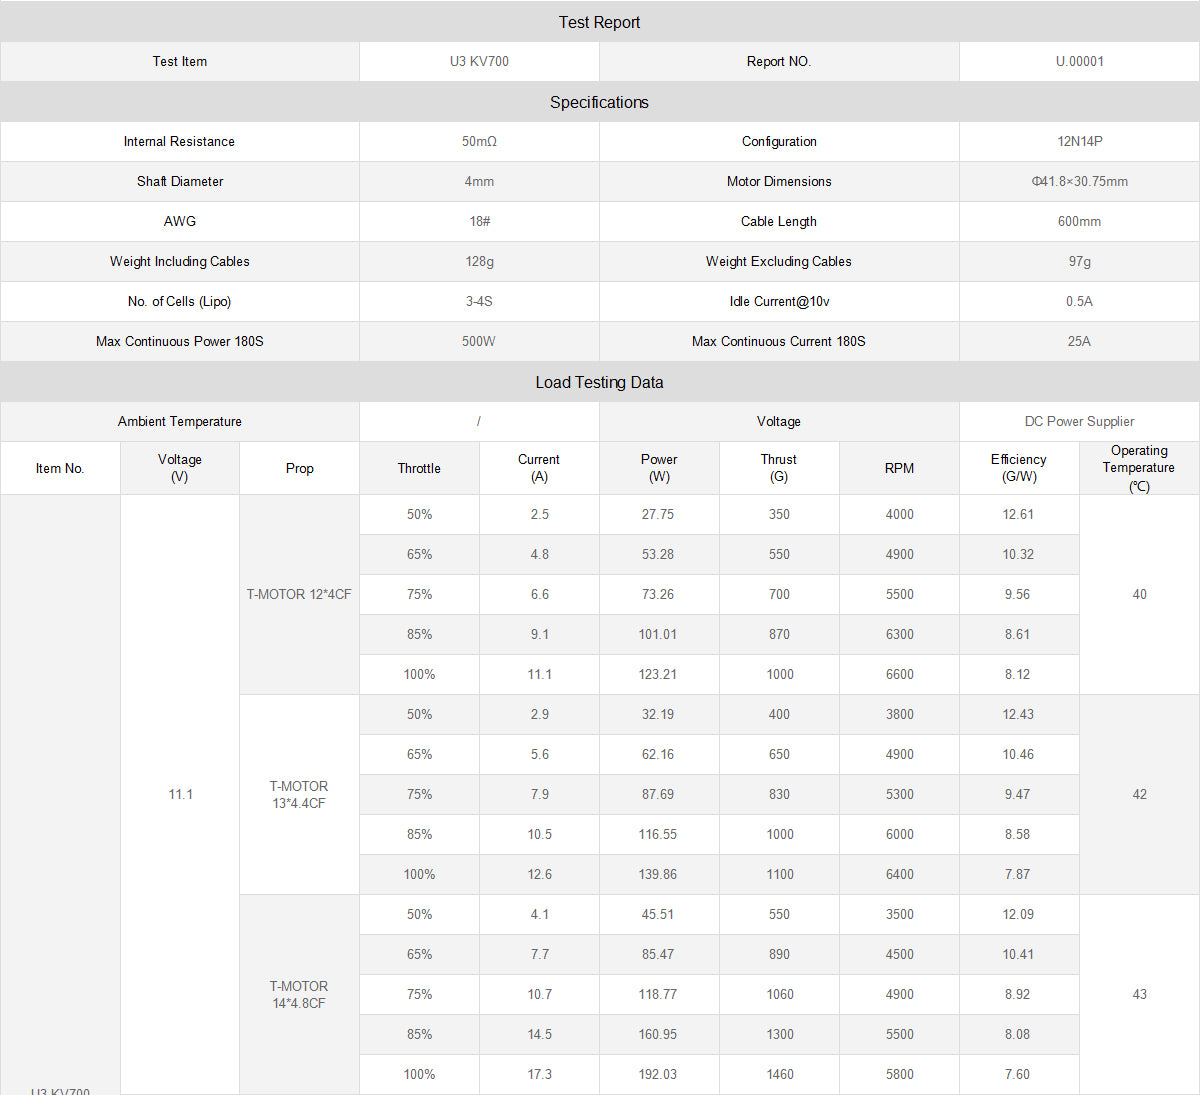Click the '12.43' efficiency value
The image size is (1200, 1095).
1018,714
